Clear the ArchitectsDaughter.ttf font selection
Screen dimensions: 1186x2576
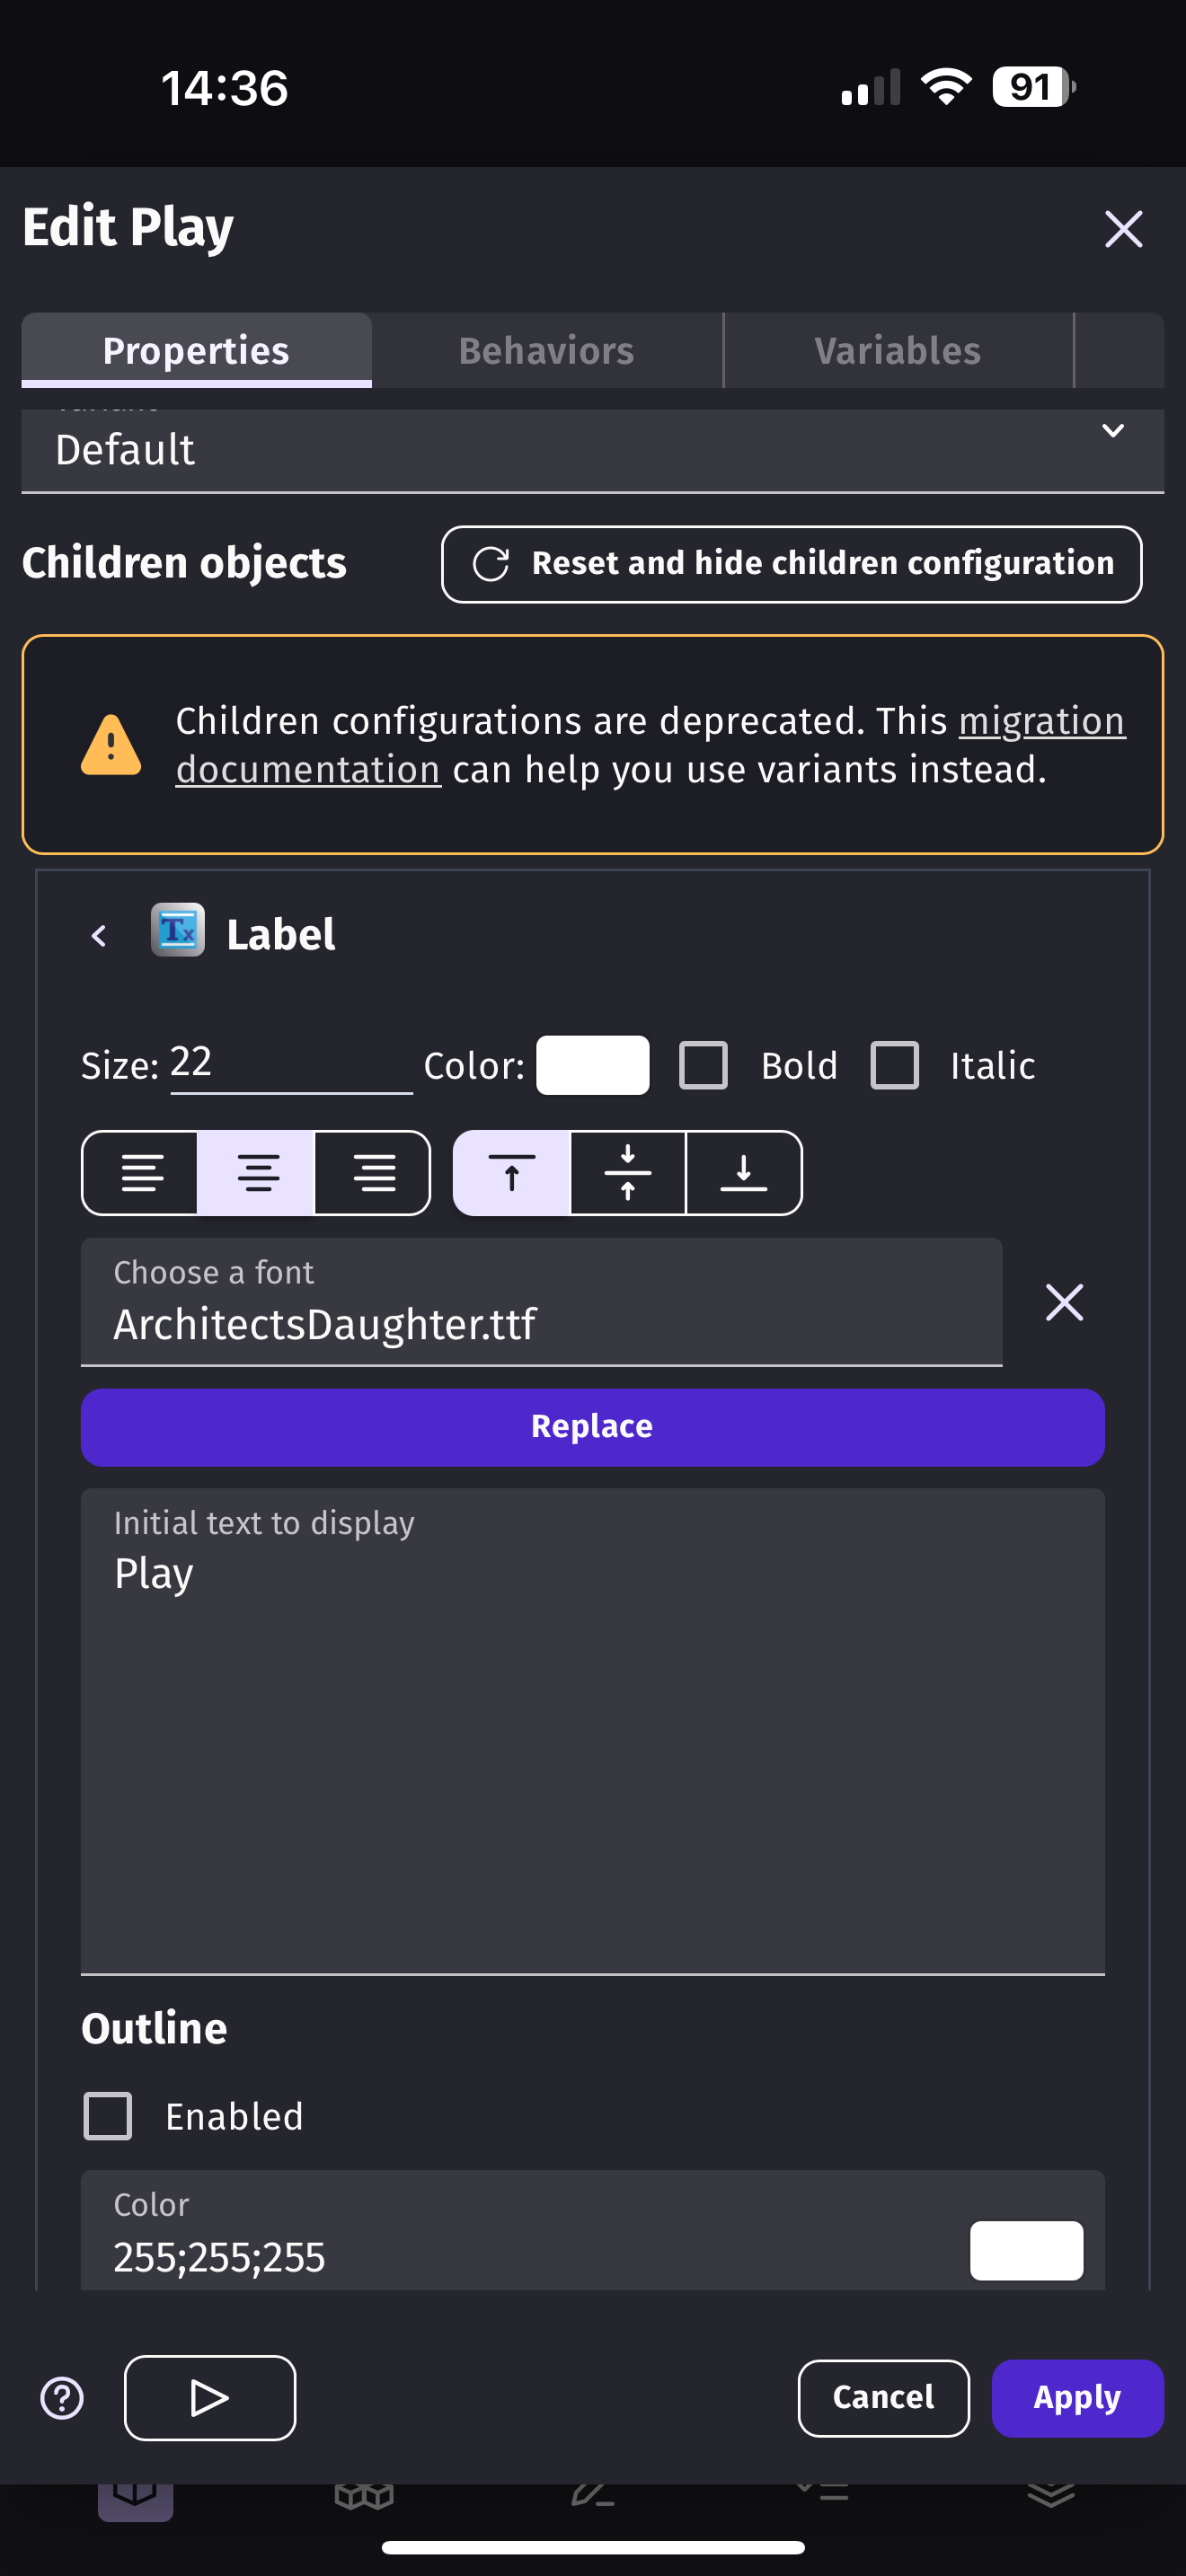(x=1064, y=1302)
